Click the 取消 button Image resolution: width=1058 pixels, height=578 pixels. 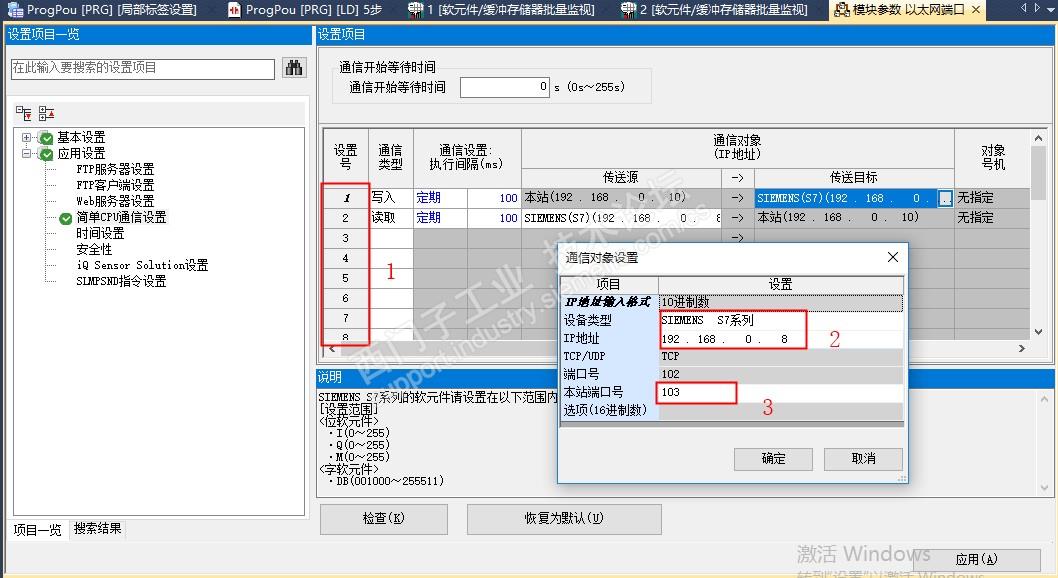click(863, 459)
